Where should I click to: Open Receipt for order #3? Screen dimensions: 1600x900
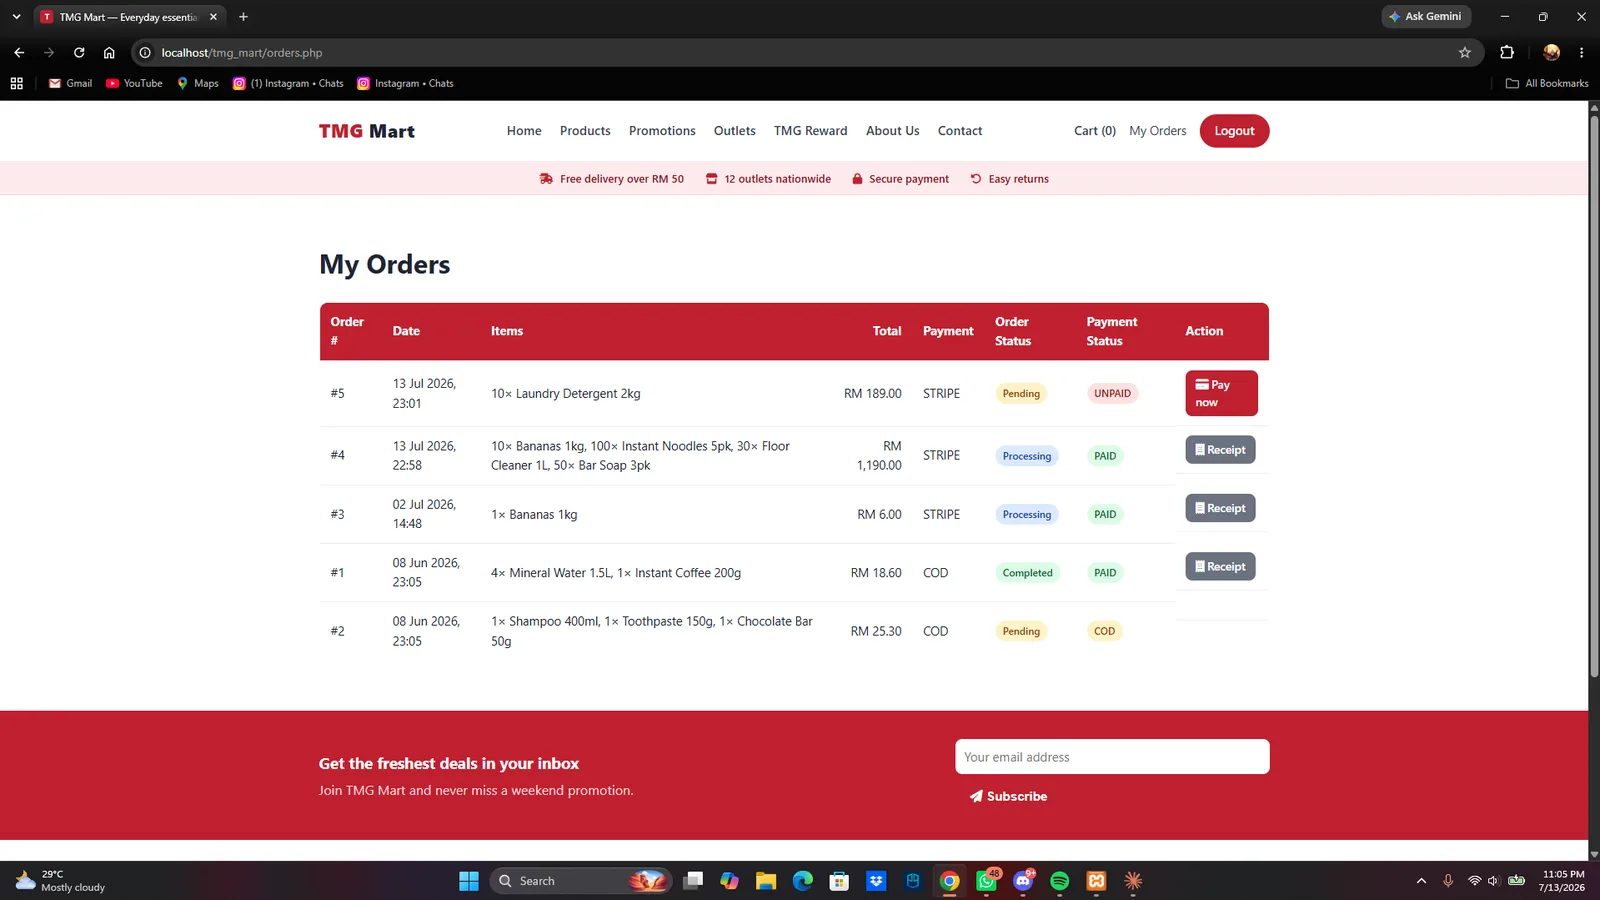point(1220,508)
